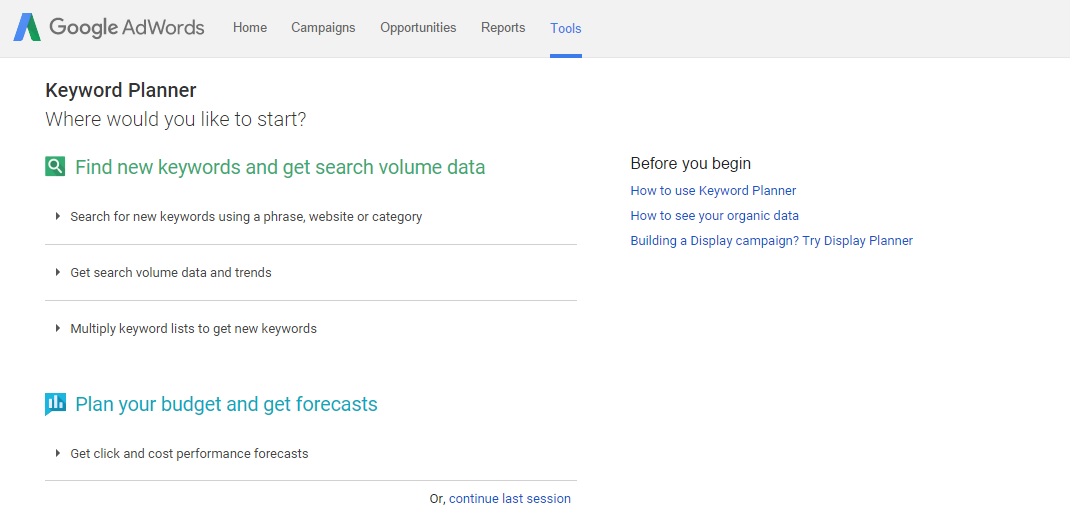Open 'How to use Keyword Planner' link
The width and height of the screenshot is (1072, 523).
[713, 190]
